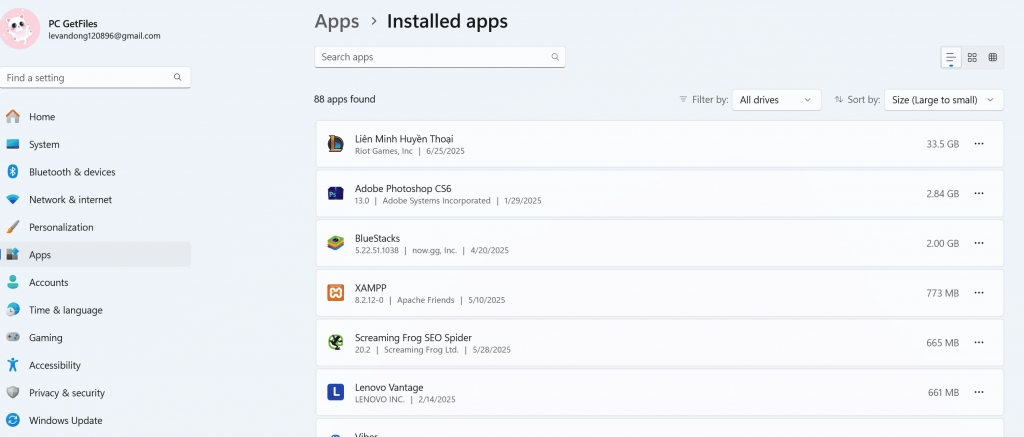Go to Apps settings section
This screenshot has height=437, width=1024.
click(x=95, y=255)
